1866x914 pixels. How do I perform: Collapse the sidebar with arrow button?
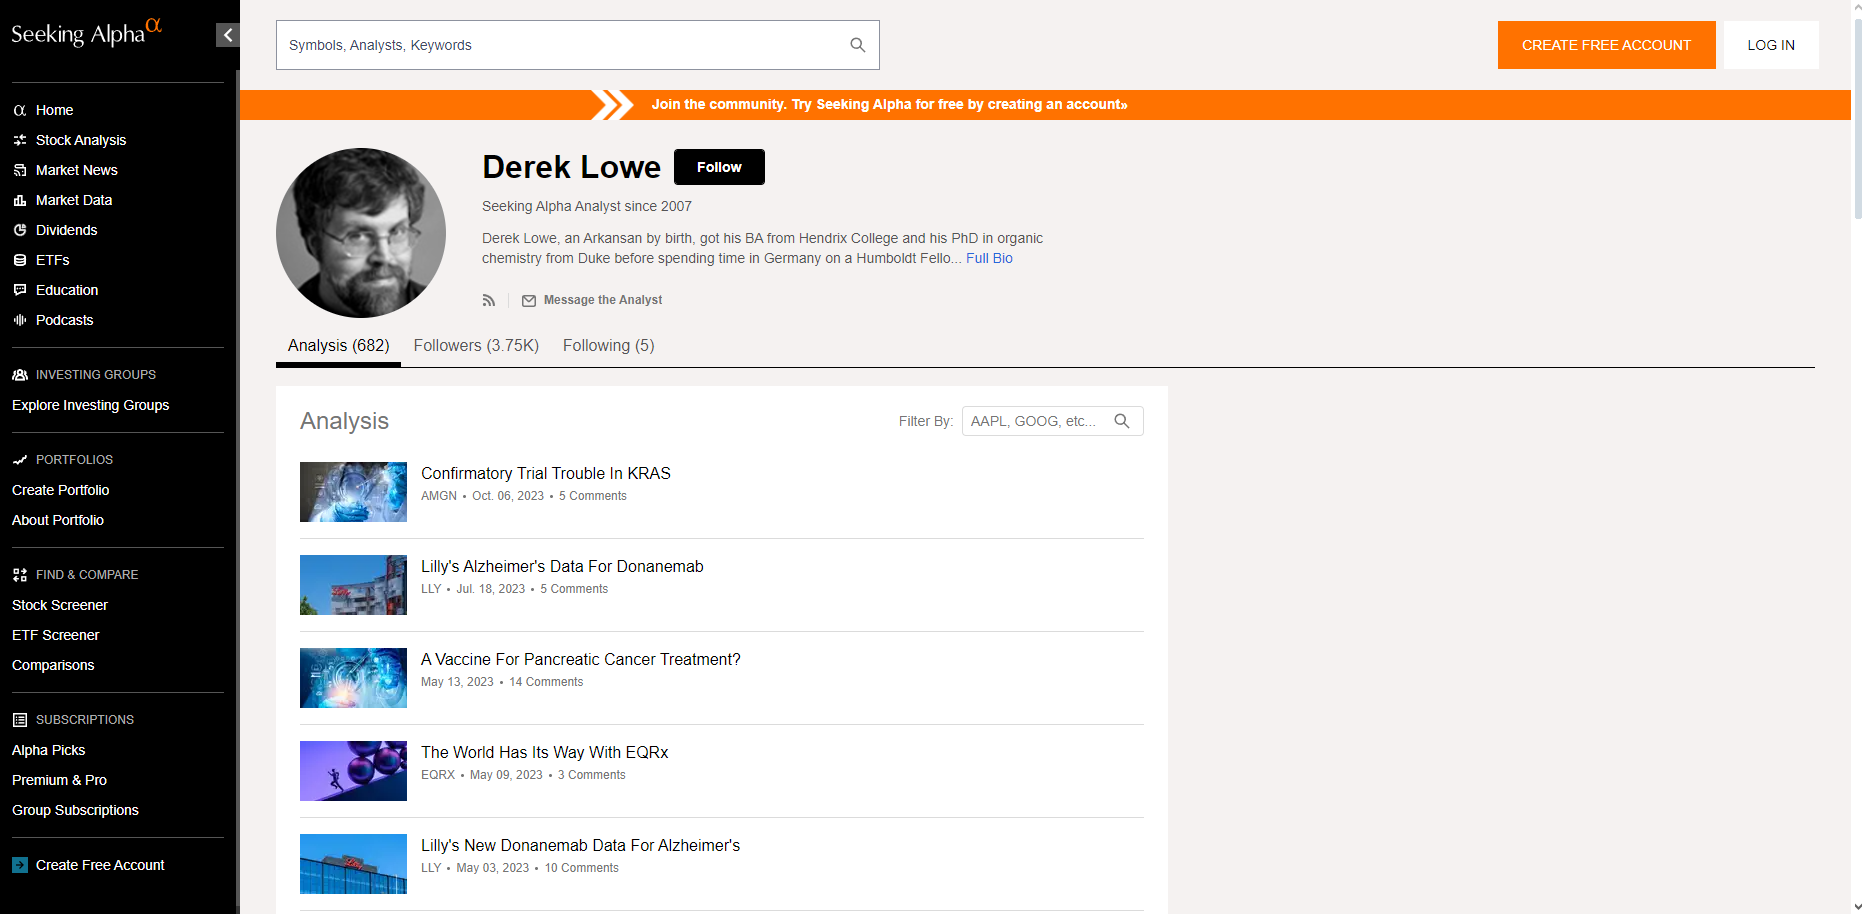tap(228, 35)
